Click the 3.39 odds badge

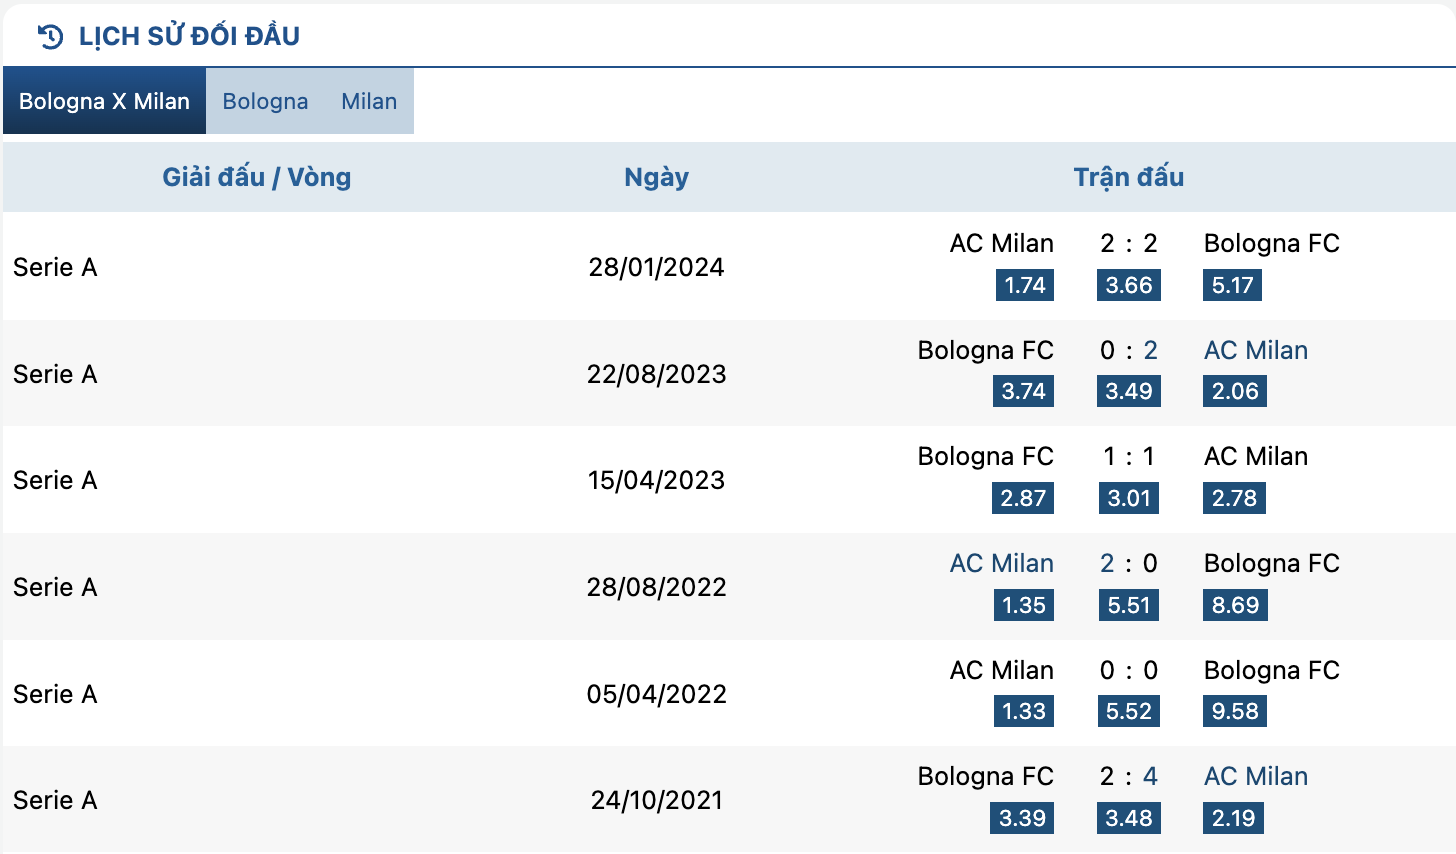pyautogui.click(x=1023, y=818)
